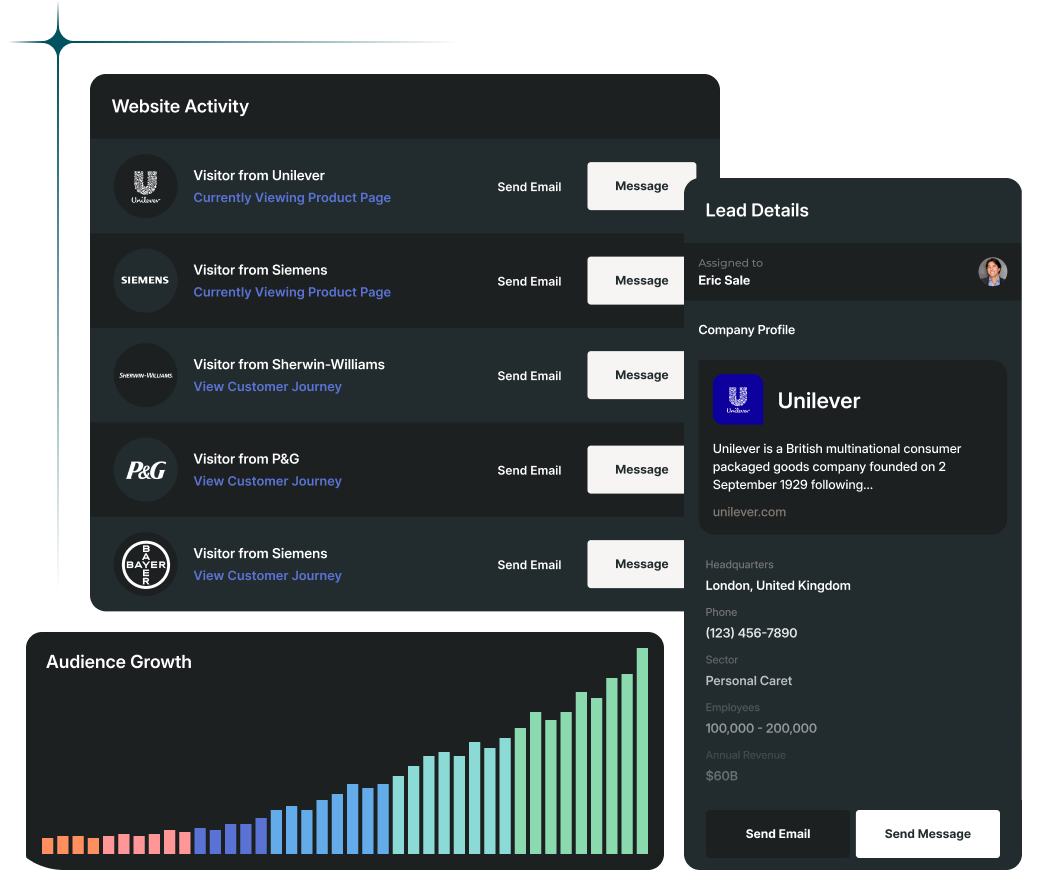Screen dimensions: 1064x870
Task: Click Send Email in Lead Details
Action: (777, 833)
